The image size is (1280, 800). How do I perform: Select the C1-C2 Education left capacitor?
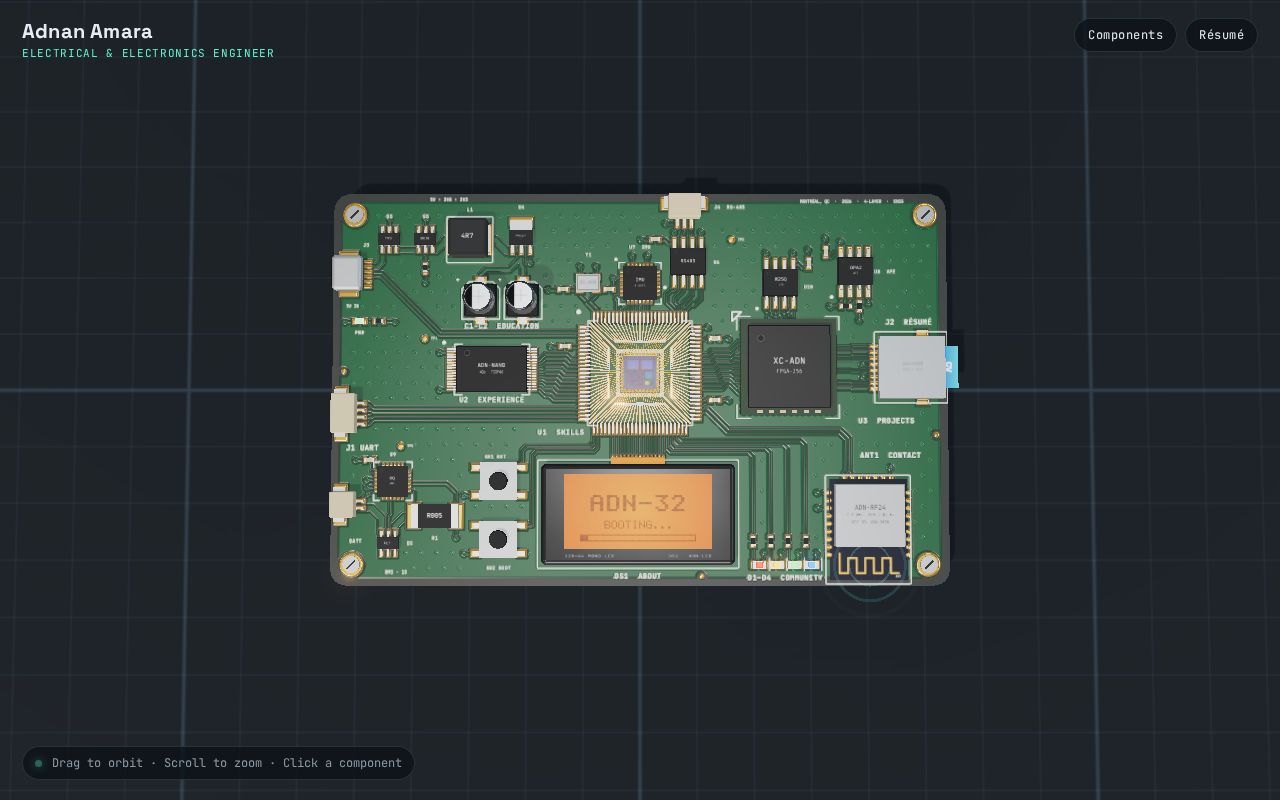point(479,298)
